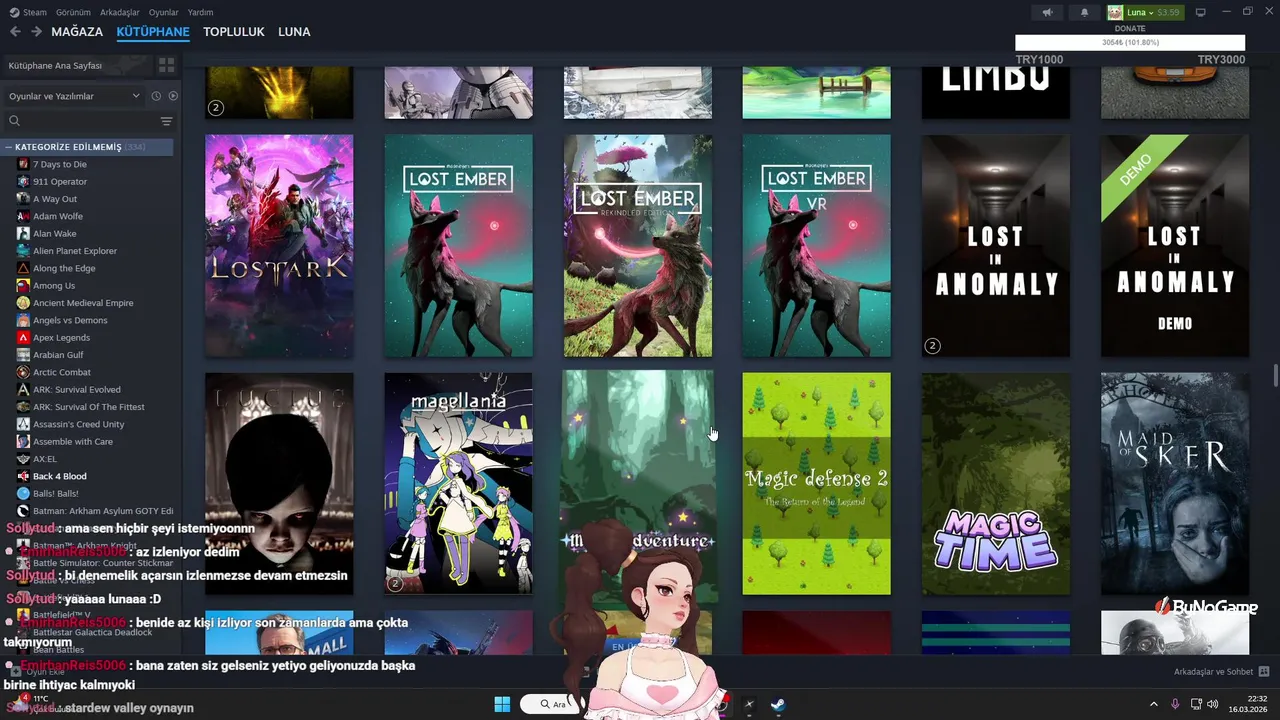Click the Back 4 Blood game icon
The height and width of the screenshot is (720, 1280).
point(23,476)
